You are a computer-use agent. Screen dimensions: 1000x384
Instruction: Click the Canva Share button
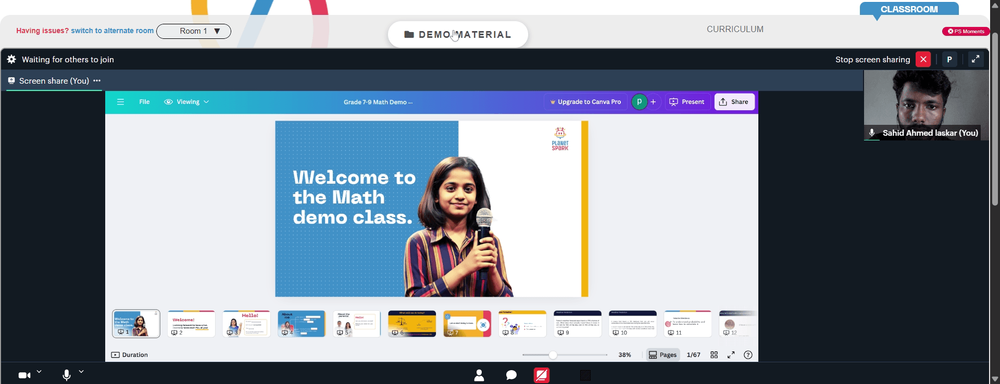point(734,101)
